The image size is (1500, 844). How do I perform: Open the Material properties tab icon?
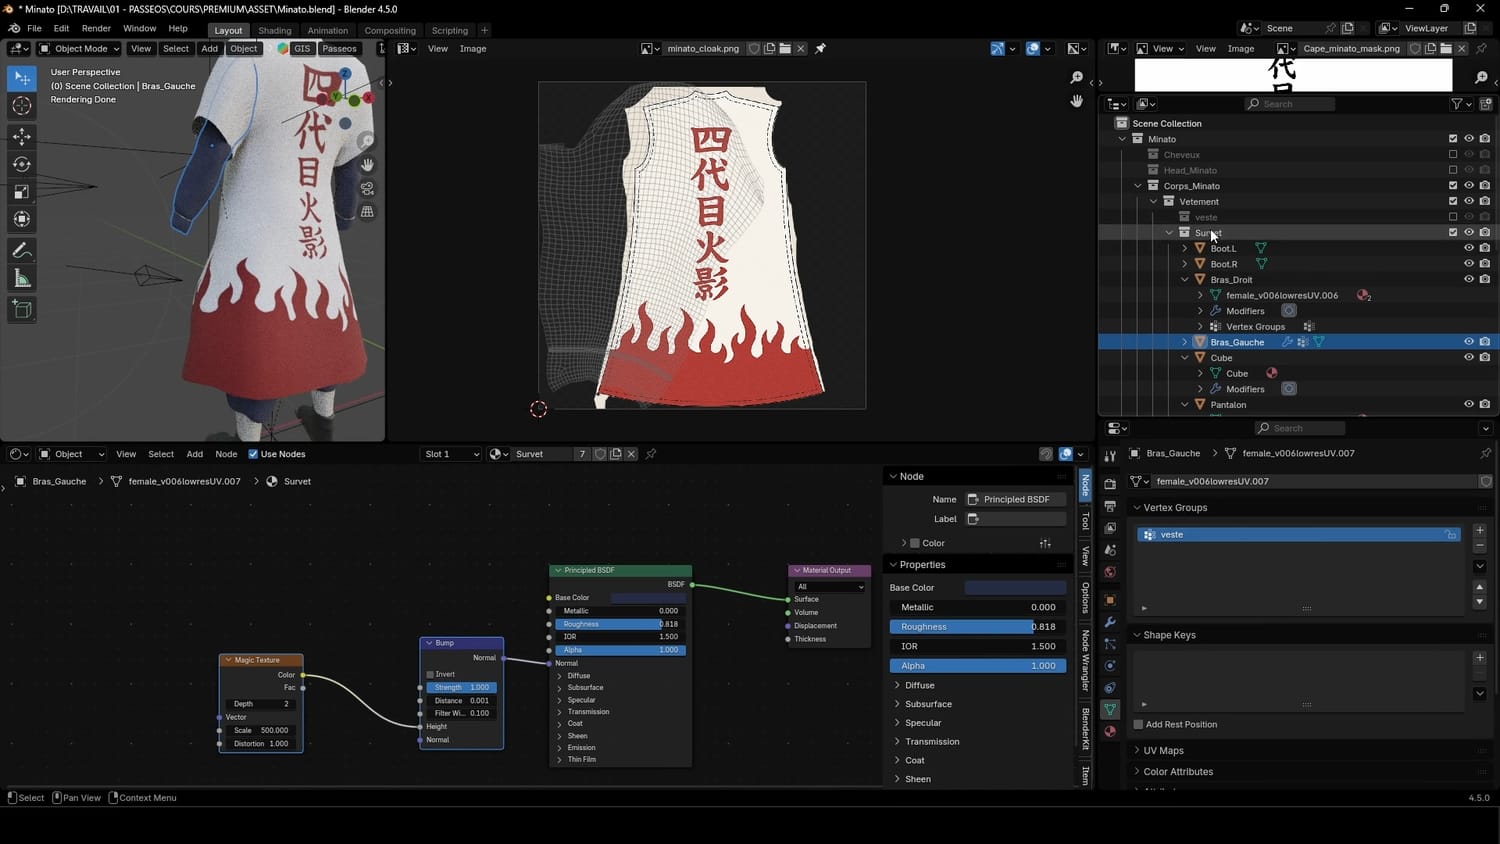(1110, 732)
